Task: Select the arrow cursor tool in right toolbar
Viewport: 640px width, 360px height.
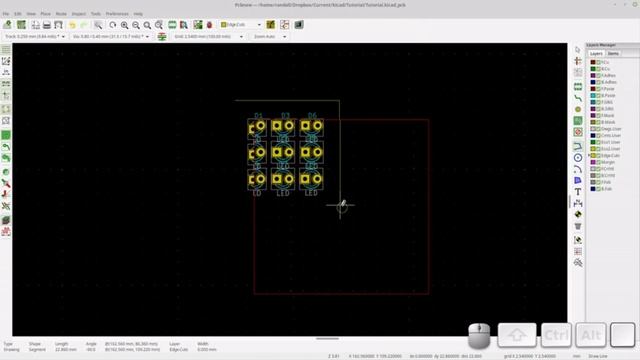Action: pyautogui.click(x=578, y=49)
